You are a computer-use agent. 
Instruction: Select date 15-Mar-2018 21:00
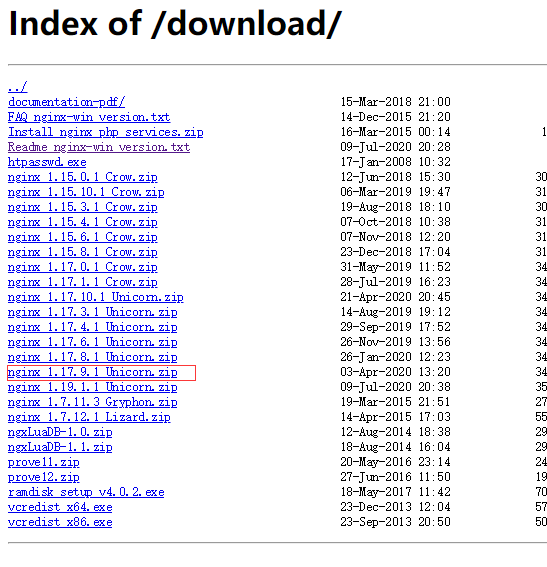coord(396,102)
